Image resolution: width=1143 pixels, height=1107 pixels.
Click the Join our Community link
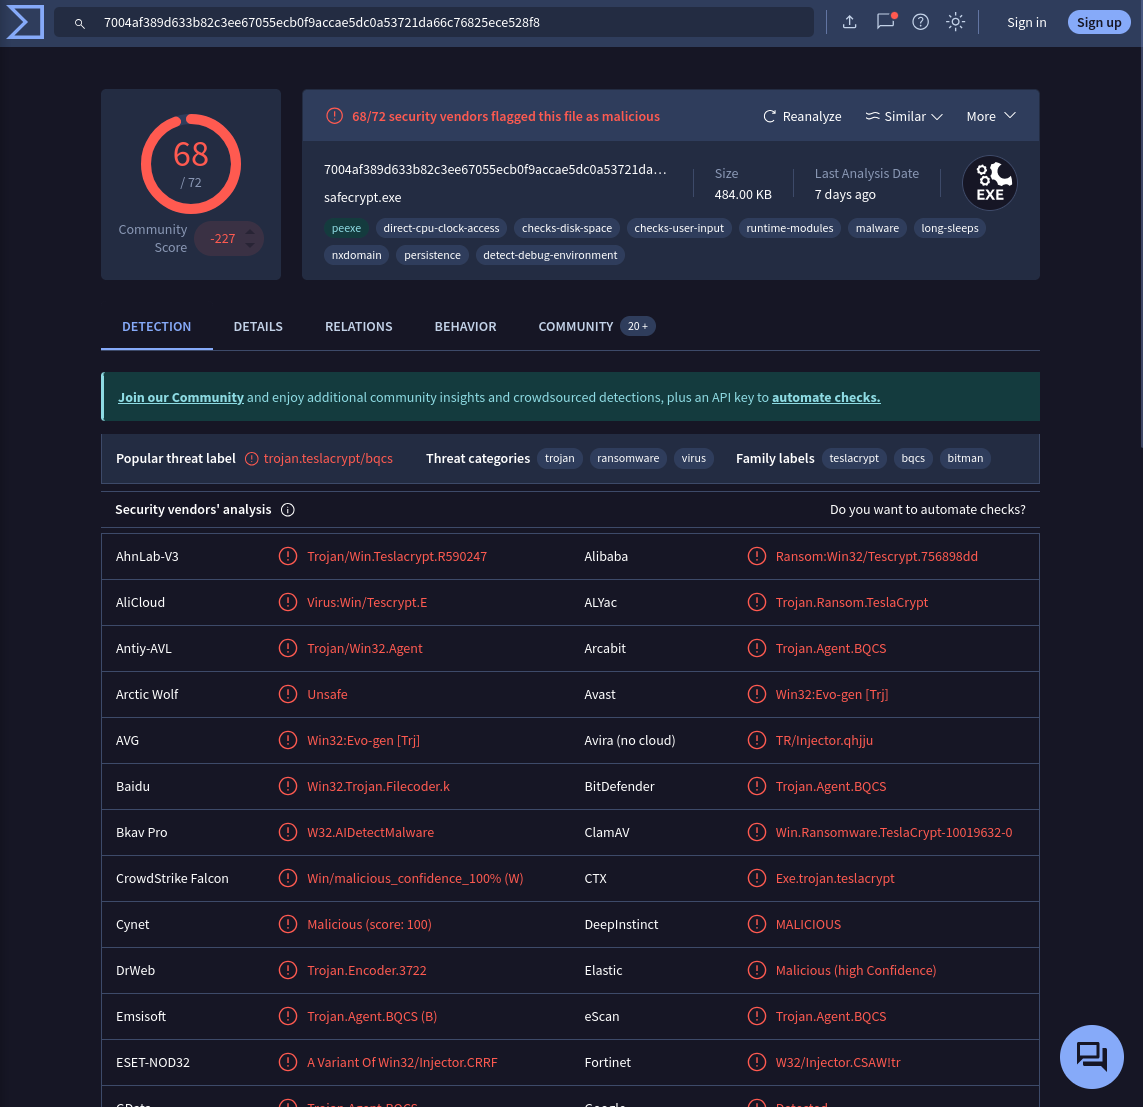pyautogui.click(x=181, y=397)
